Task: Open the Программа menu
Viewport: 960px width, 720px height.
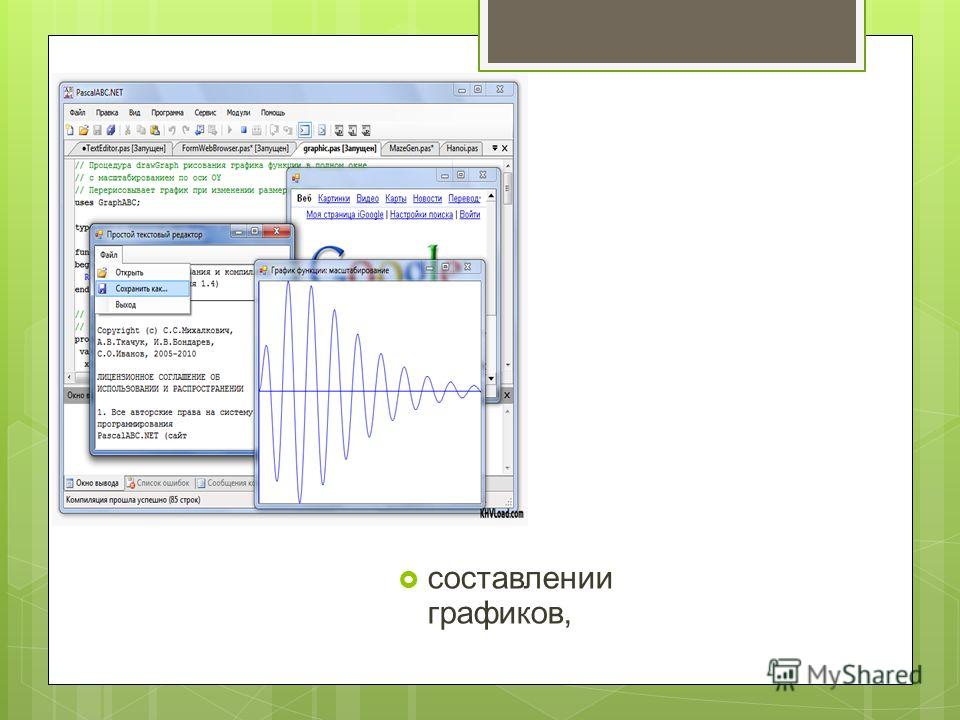Action: [x=167, y=113]
